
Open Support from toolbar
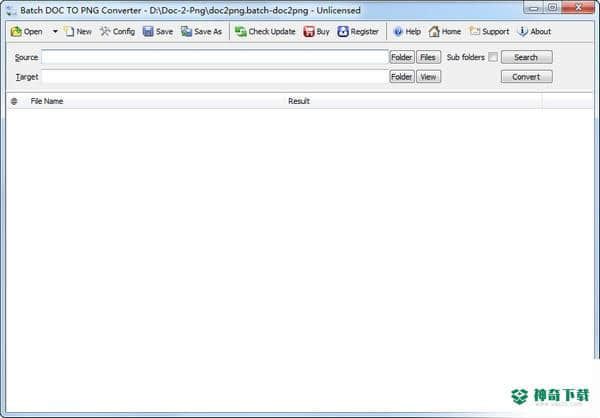pos(489,32)
